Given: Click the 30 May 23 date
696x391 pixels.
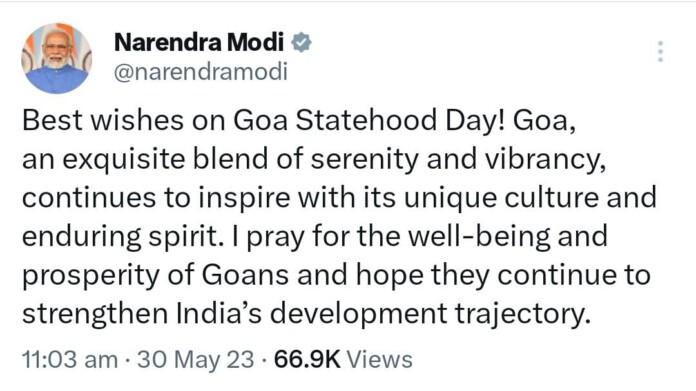Looking at the screenshot, I should [x=196, y=359].
